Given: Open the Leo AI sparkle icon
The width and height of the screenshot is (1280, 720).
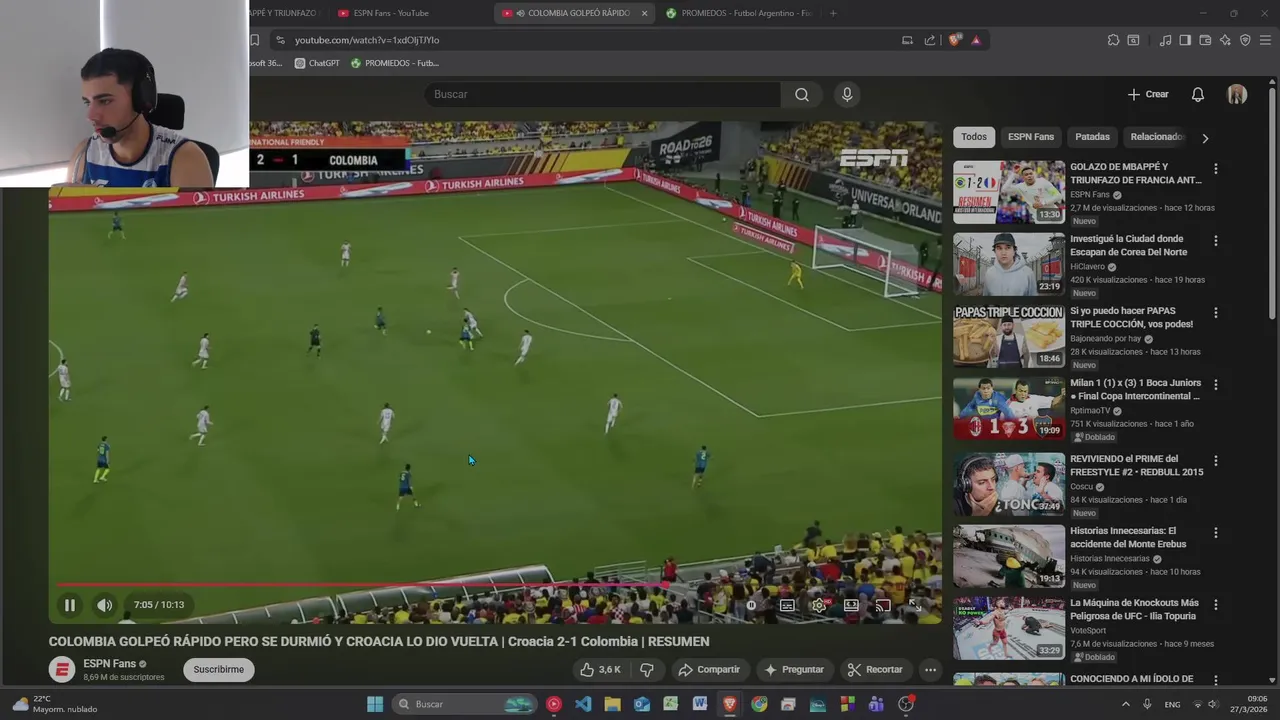Looking at the screenshot, I should [1225, 40].
